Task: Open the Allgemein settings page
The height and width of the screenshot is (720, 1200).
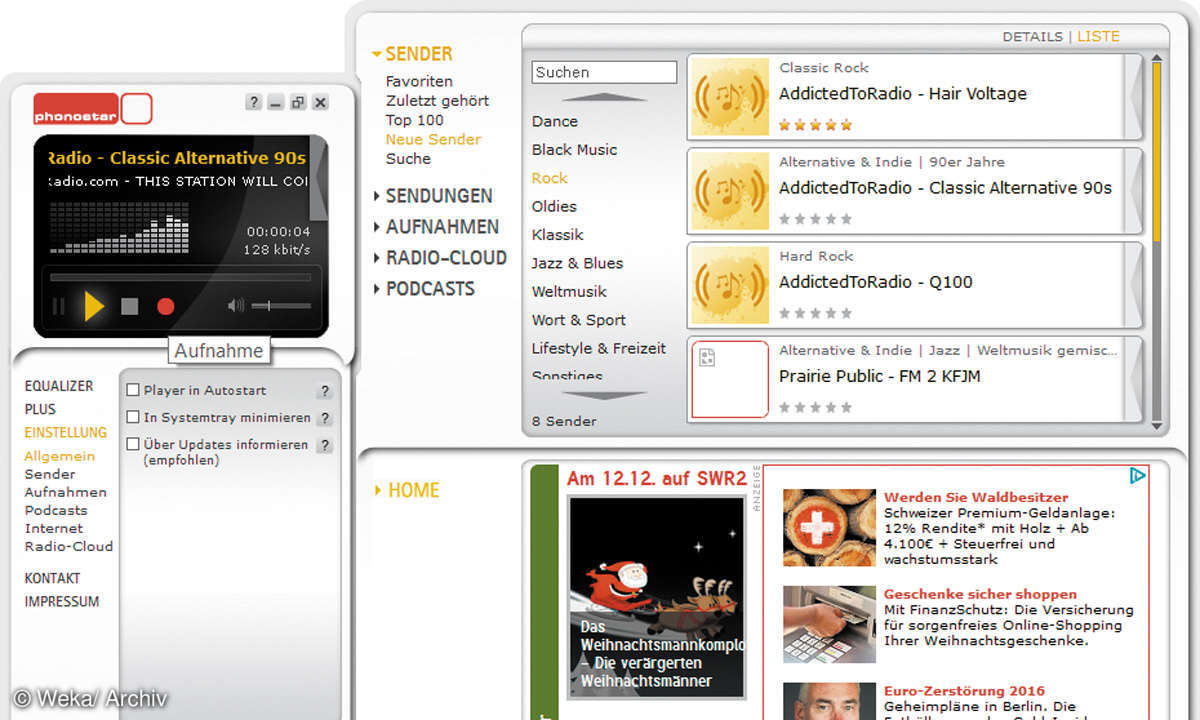Action: (59, 456)
